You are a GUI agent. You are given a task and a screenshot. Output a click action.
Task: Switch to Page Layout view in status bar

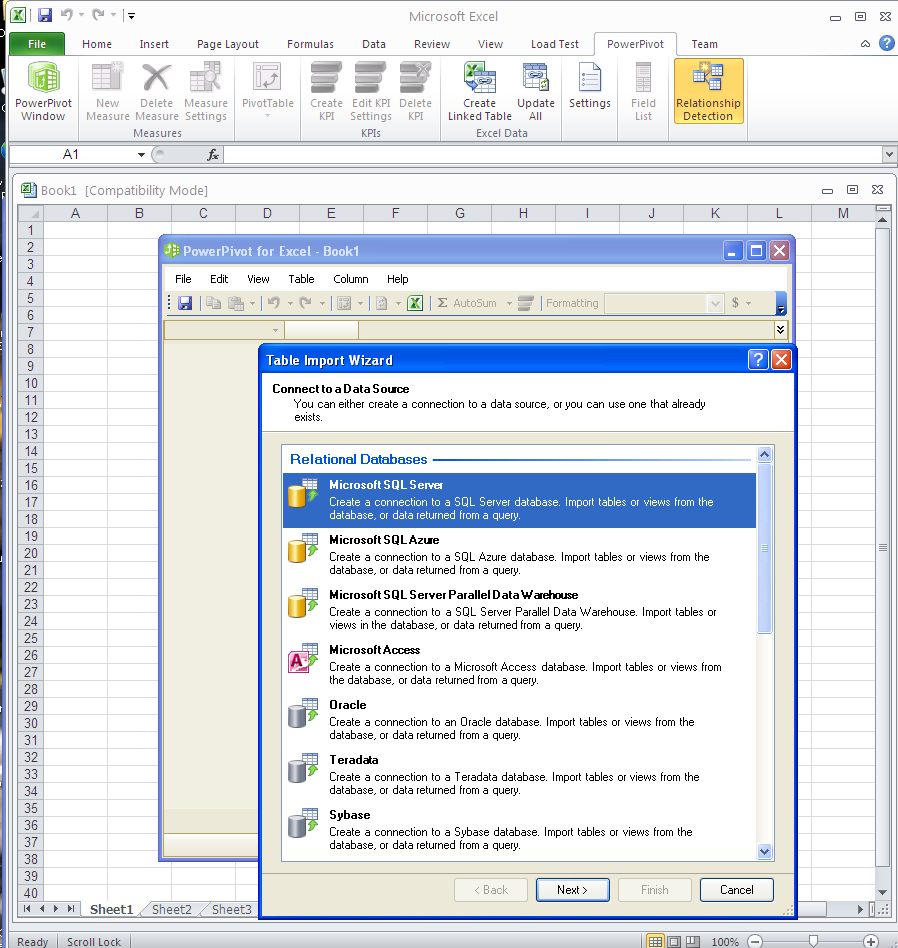[671, 941]
